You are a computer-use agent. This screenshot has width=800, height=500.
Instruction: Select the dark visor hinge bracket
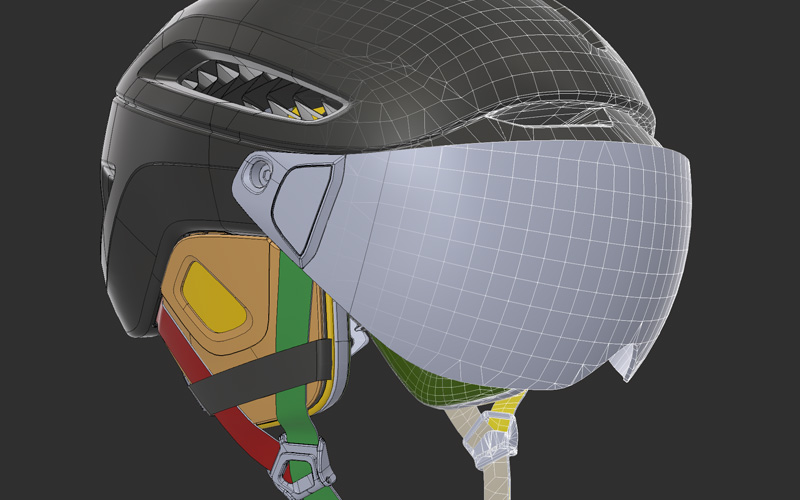pos(304,200)
